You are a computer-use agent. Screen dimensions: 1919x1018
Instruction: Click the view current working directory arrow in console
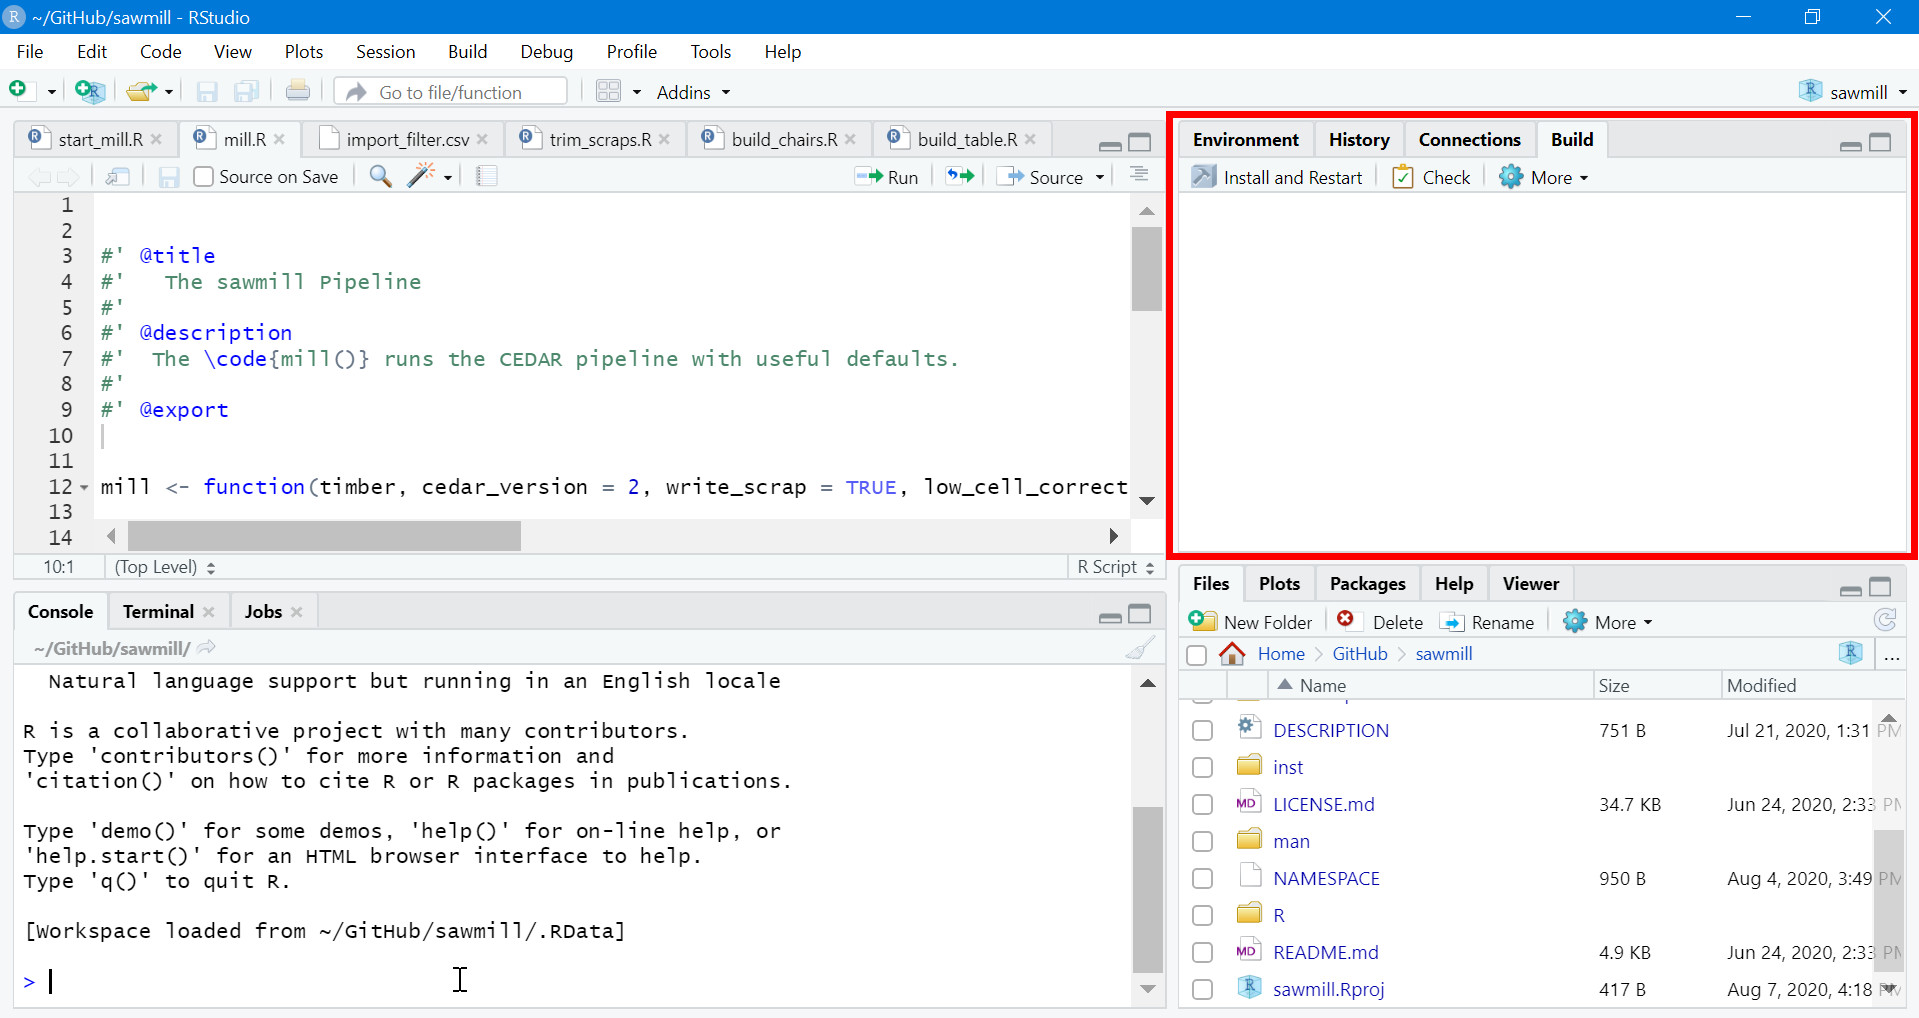tap(207, 648)
